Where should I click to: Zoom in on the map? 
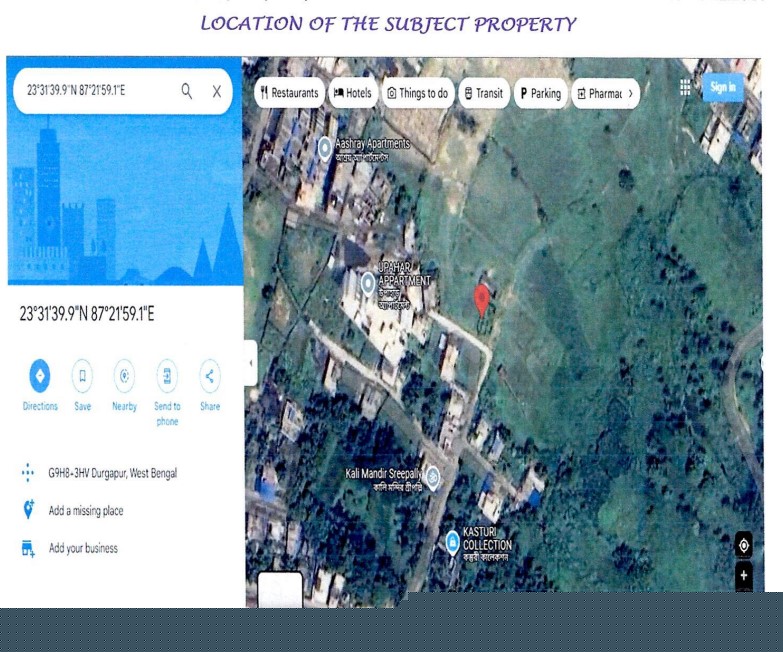(744, 575)
